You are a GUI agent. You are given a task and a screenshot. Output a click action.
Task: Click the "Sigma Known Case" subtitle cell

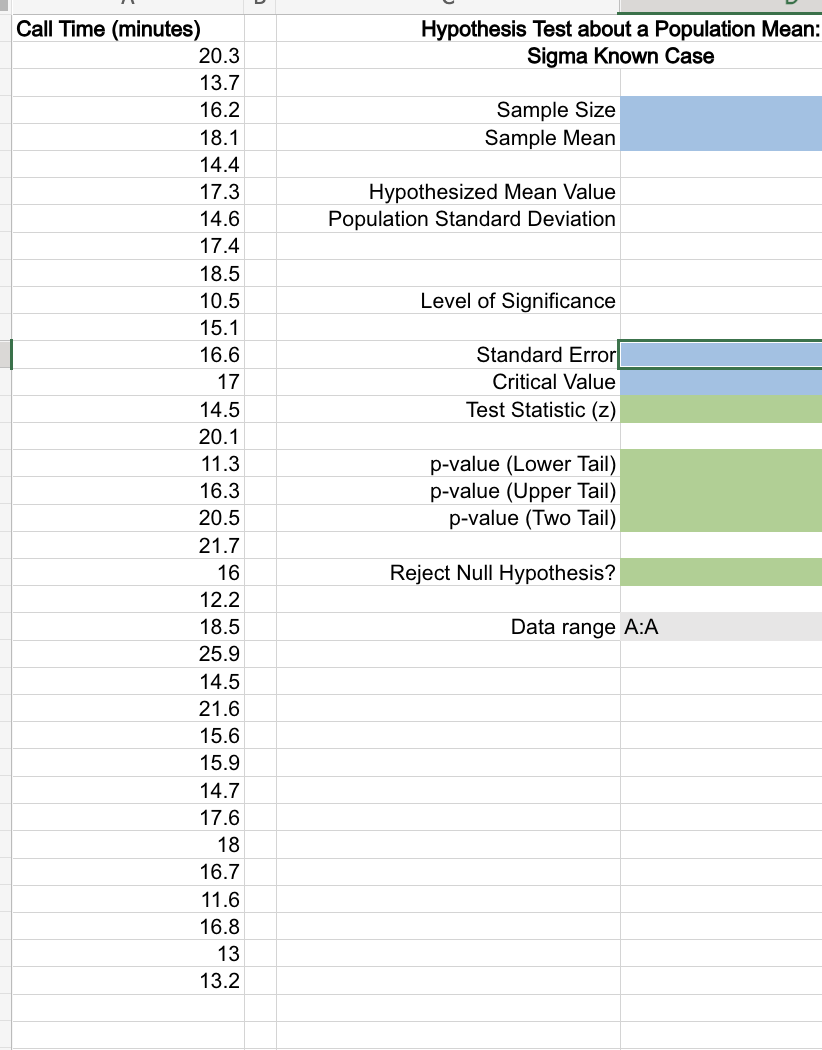coord(620,56)
